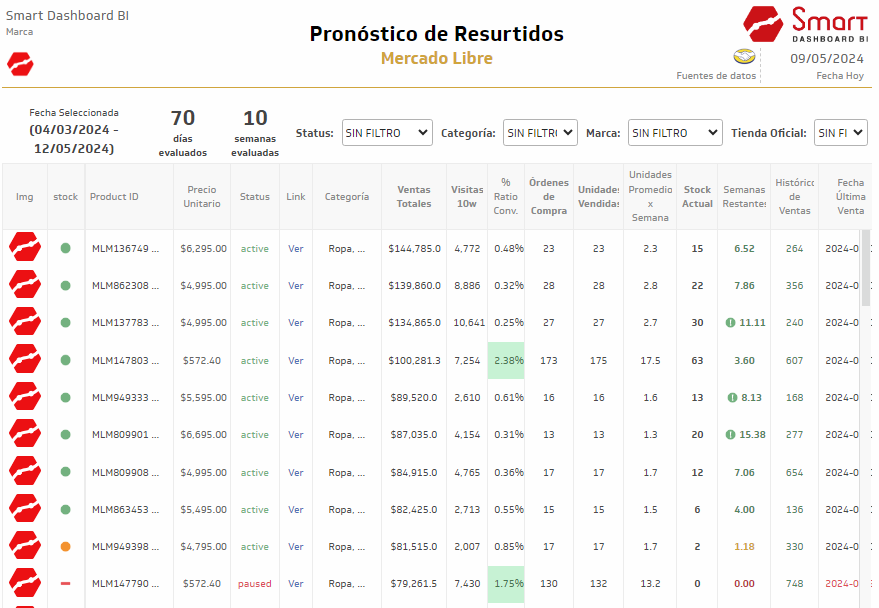
Task: Click the green 2.38% conversion ratio cell
Action: [507, 361]
